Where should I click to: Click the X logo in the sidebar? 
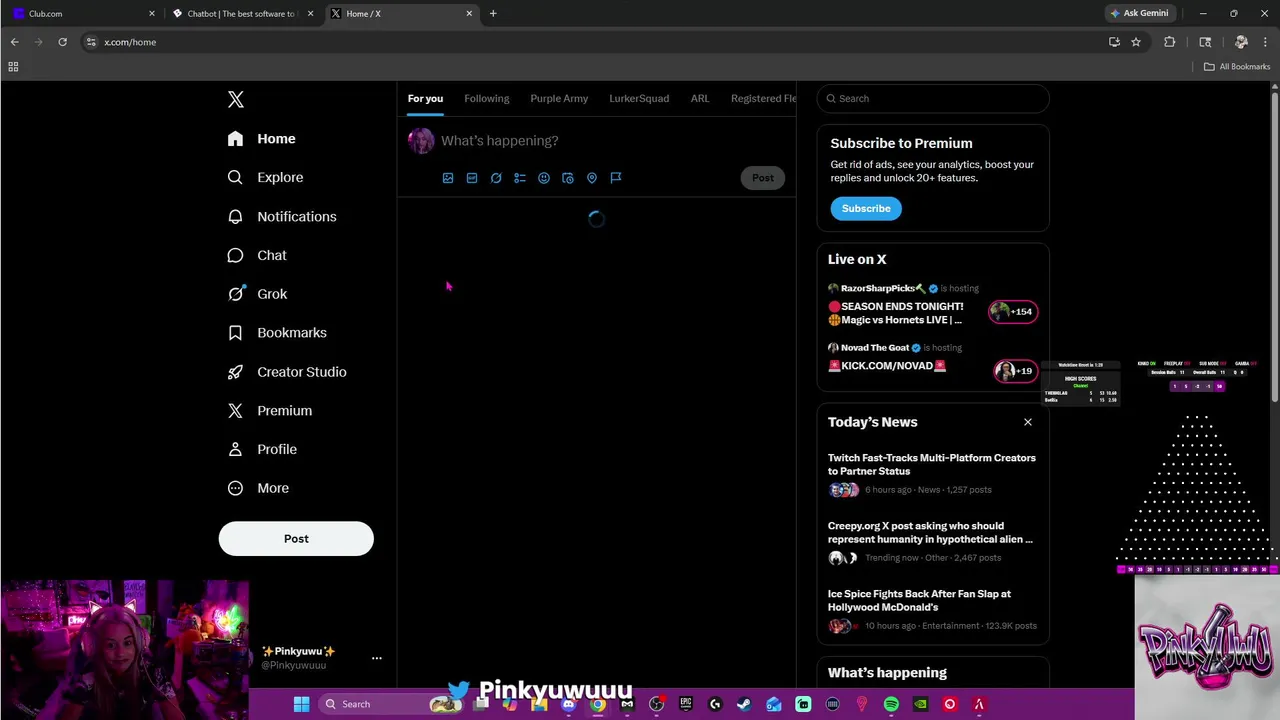(236, 99)
